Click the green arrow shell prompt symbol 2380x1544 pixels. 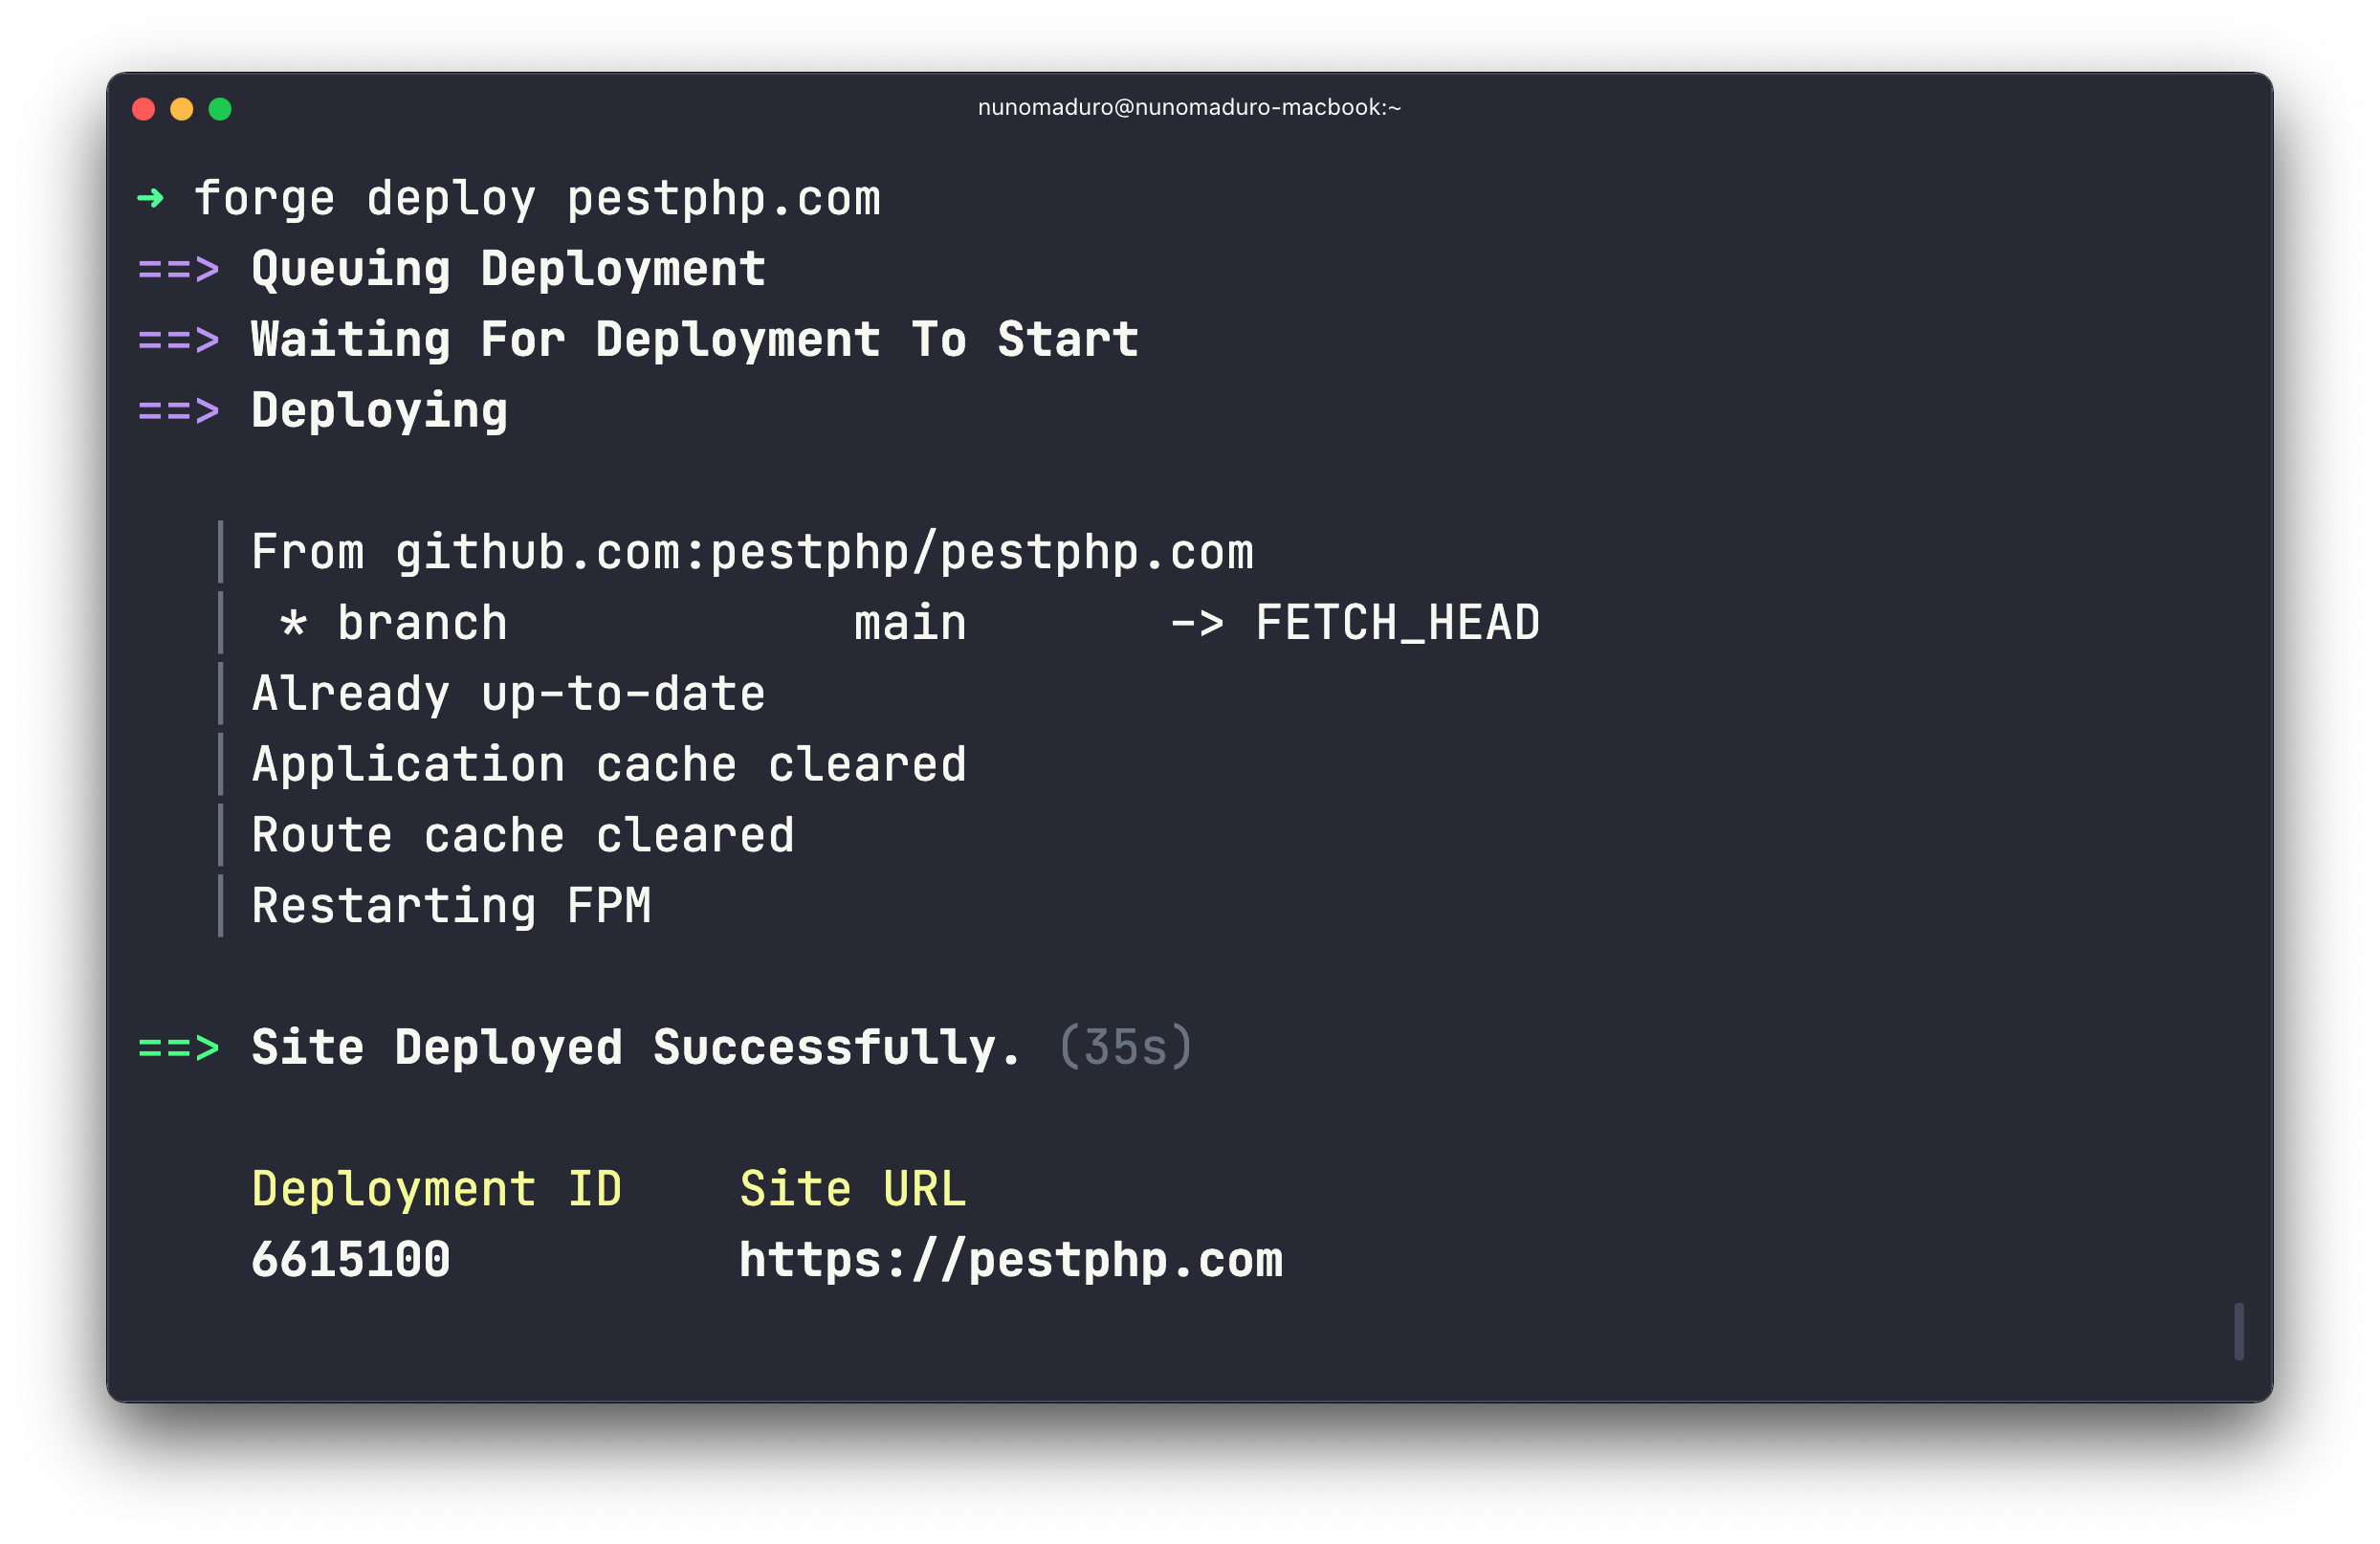tap(152, 199)
